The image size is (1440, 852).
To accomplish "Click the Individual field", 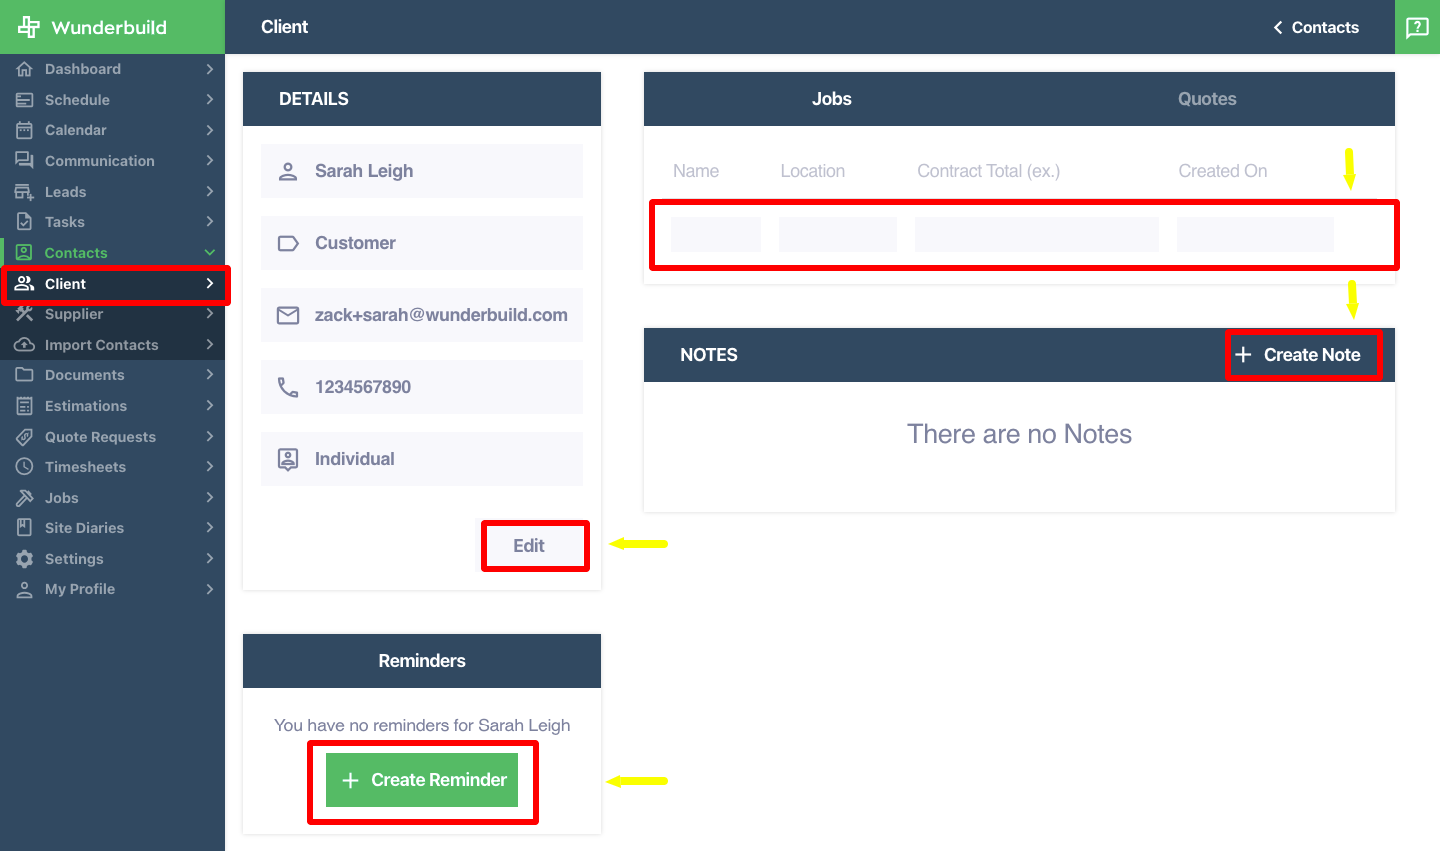I will (422, 459).
